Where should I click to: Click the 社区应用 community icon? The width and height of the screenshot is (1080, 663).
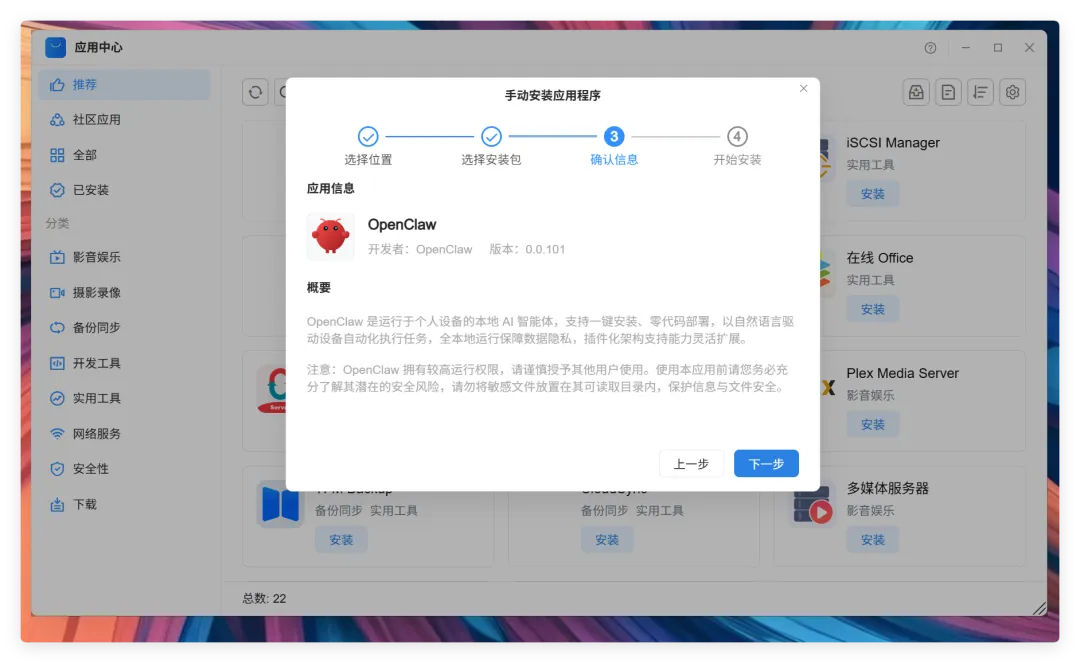coord(57,119)
